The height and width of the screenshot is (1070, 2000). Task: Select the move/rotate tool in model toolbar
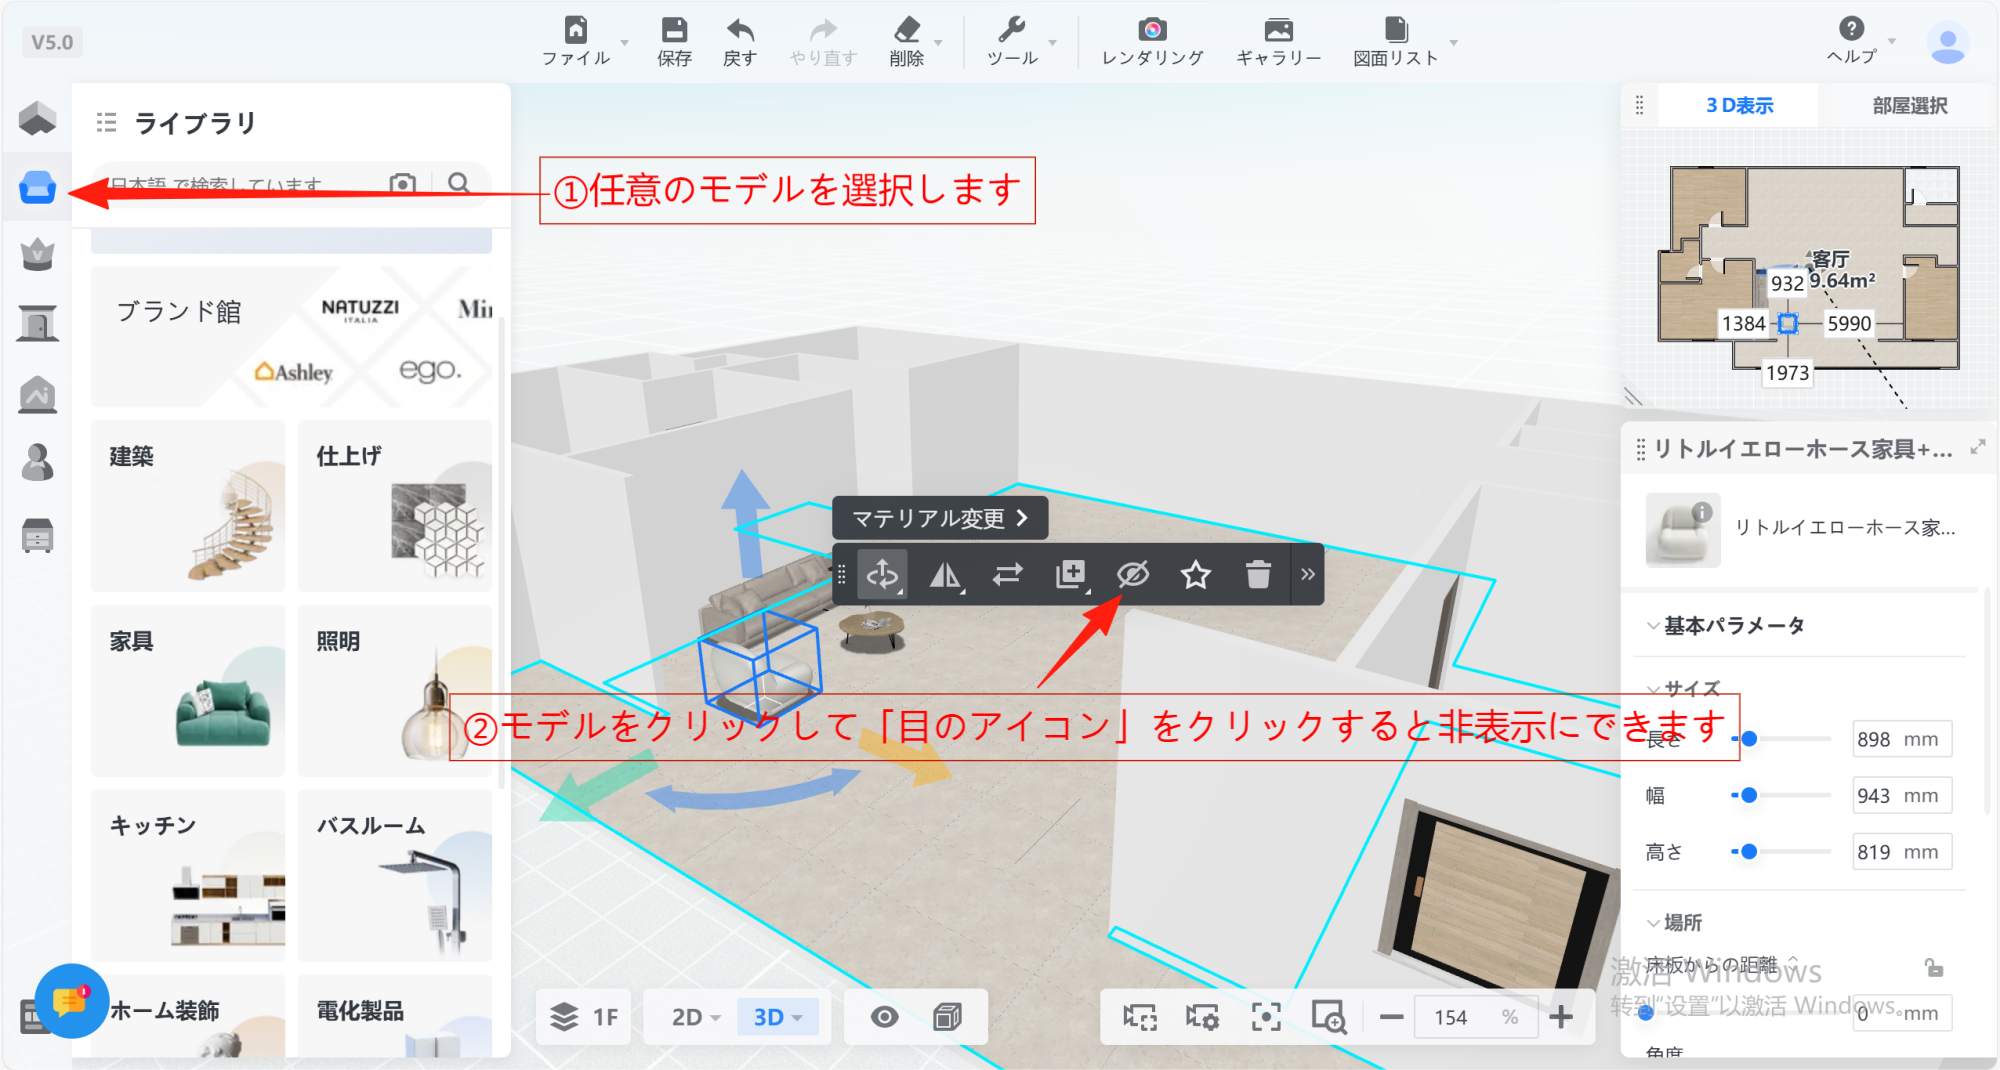tap(882, 574)
